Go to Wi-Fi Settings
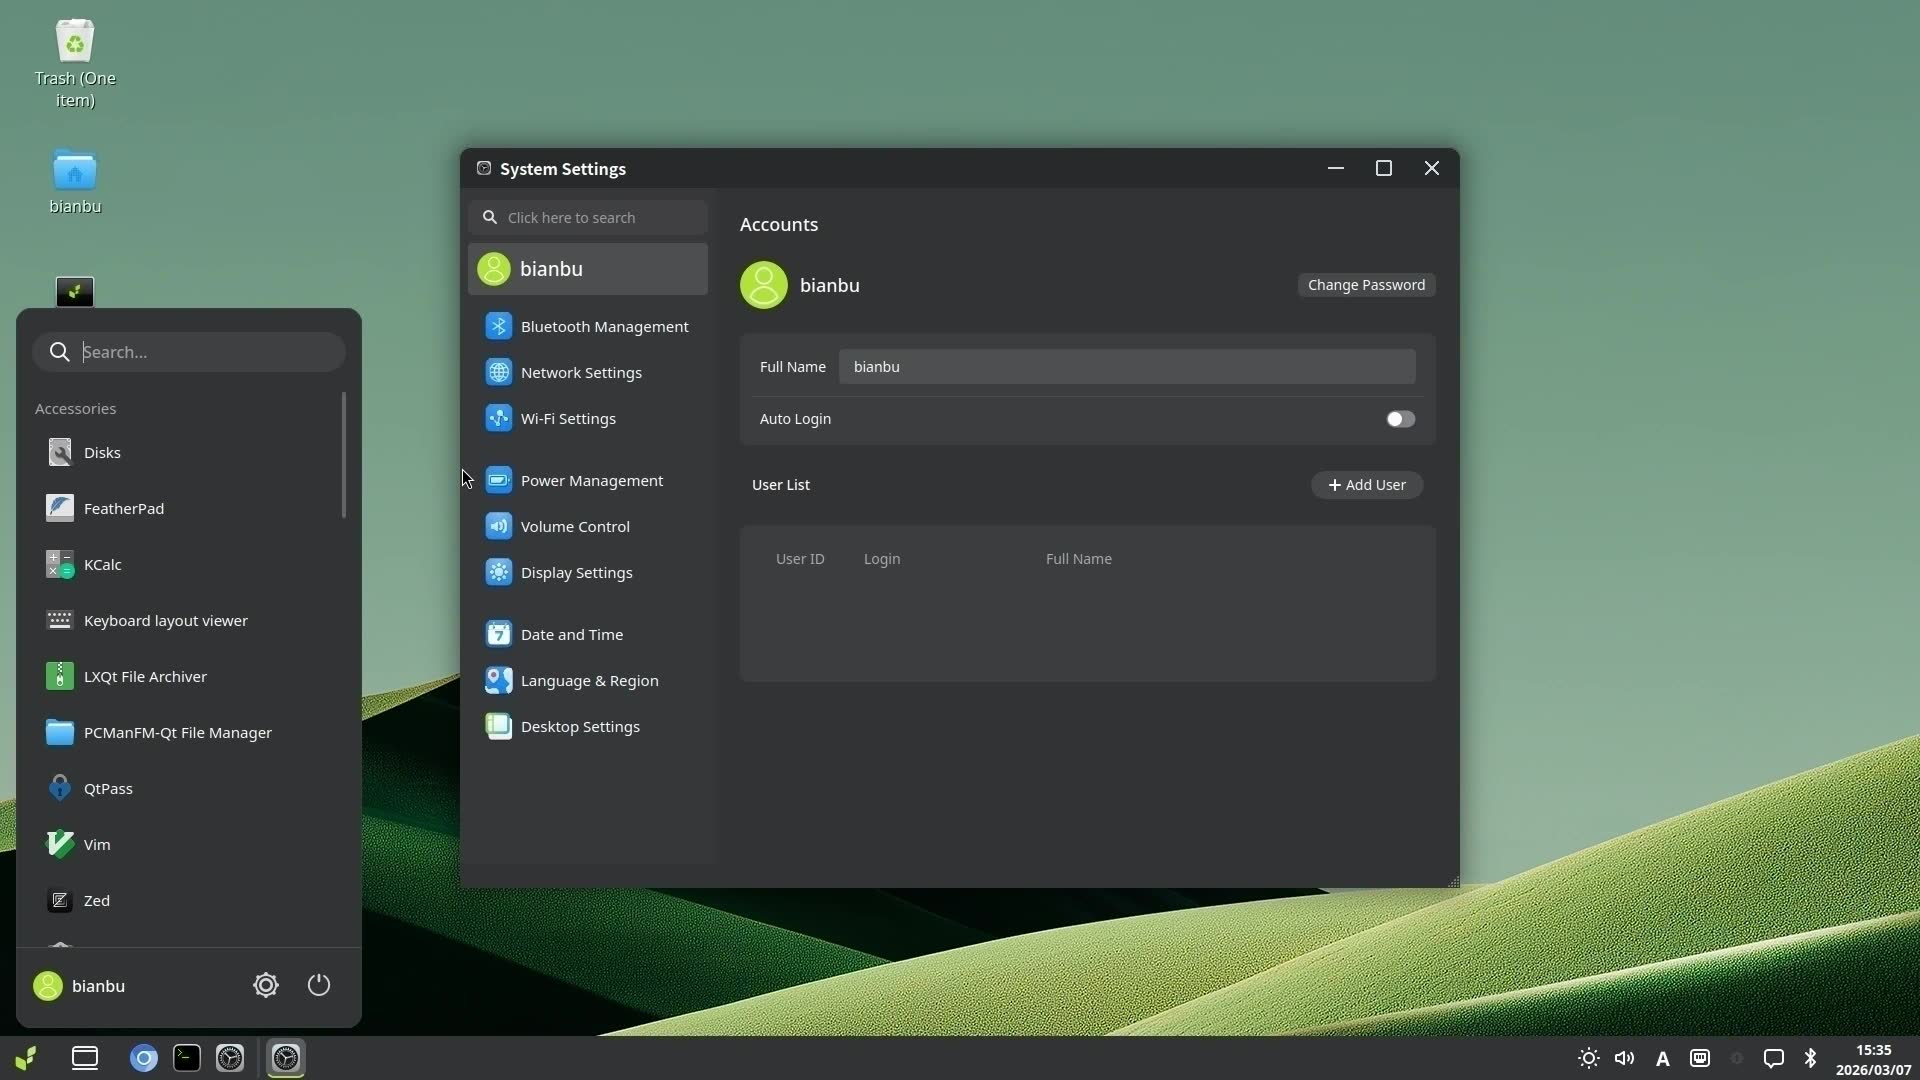The width and height of the screenshot is (1920, 1080). pos(587,418)
